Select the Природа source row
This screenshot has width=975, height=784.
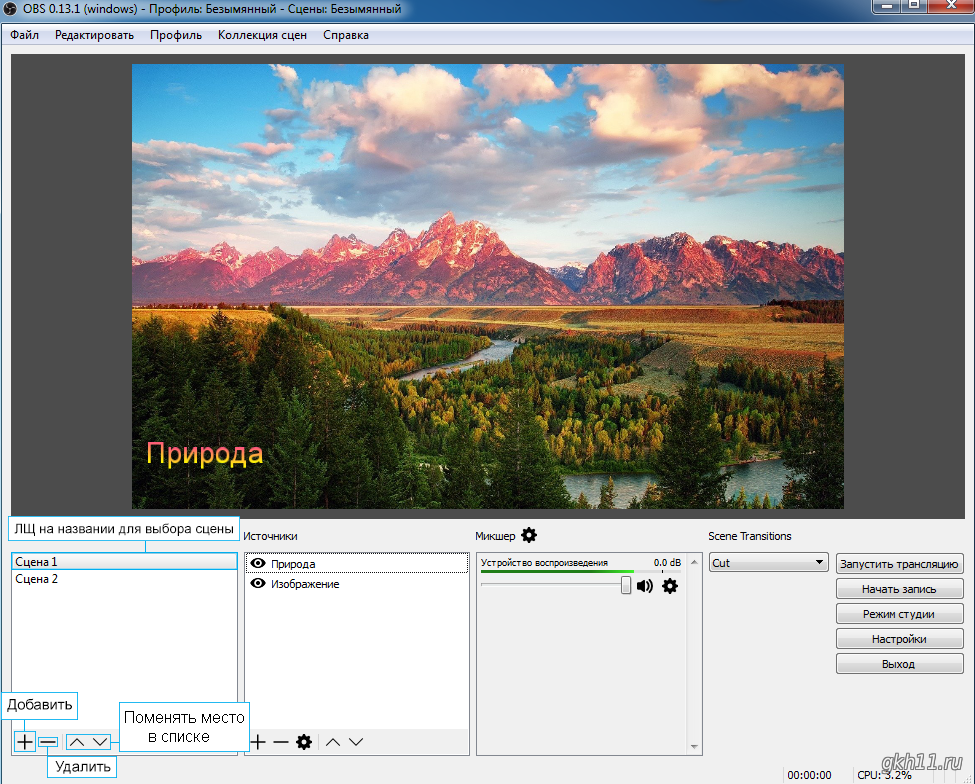(357, 563)
